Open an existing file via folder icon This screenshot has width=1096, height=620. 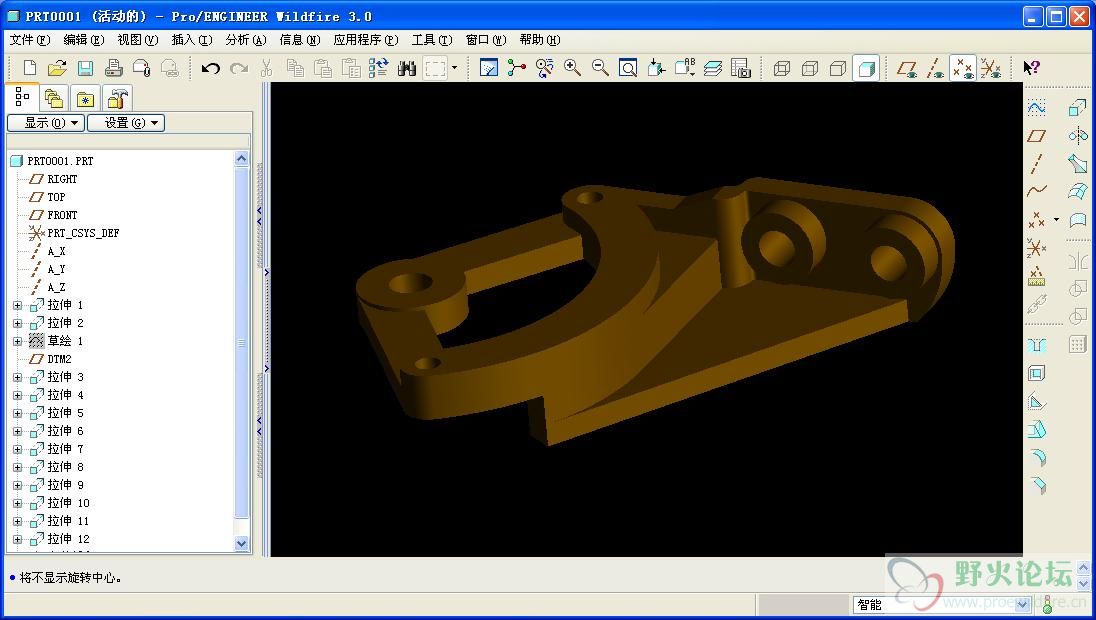click(57, 68)
